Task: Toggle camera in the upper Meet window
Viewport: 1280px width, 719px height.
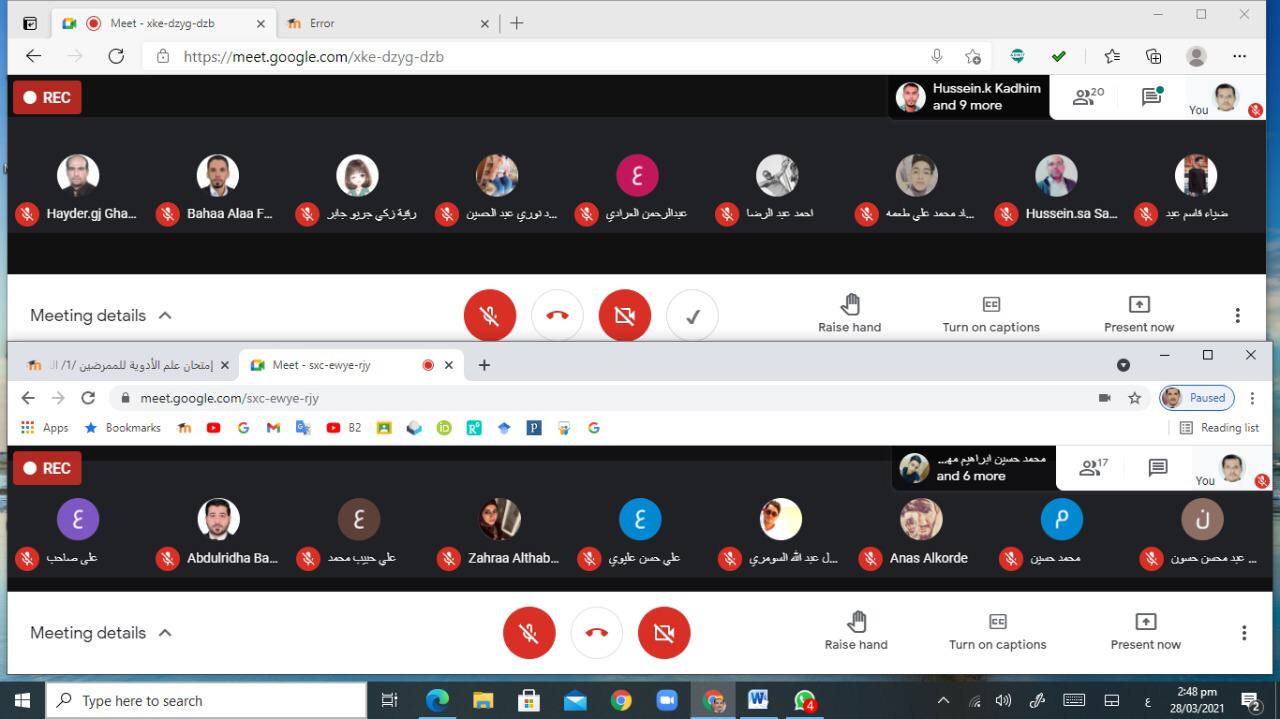Action: point(625,315)
